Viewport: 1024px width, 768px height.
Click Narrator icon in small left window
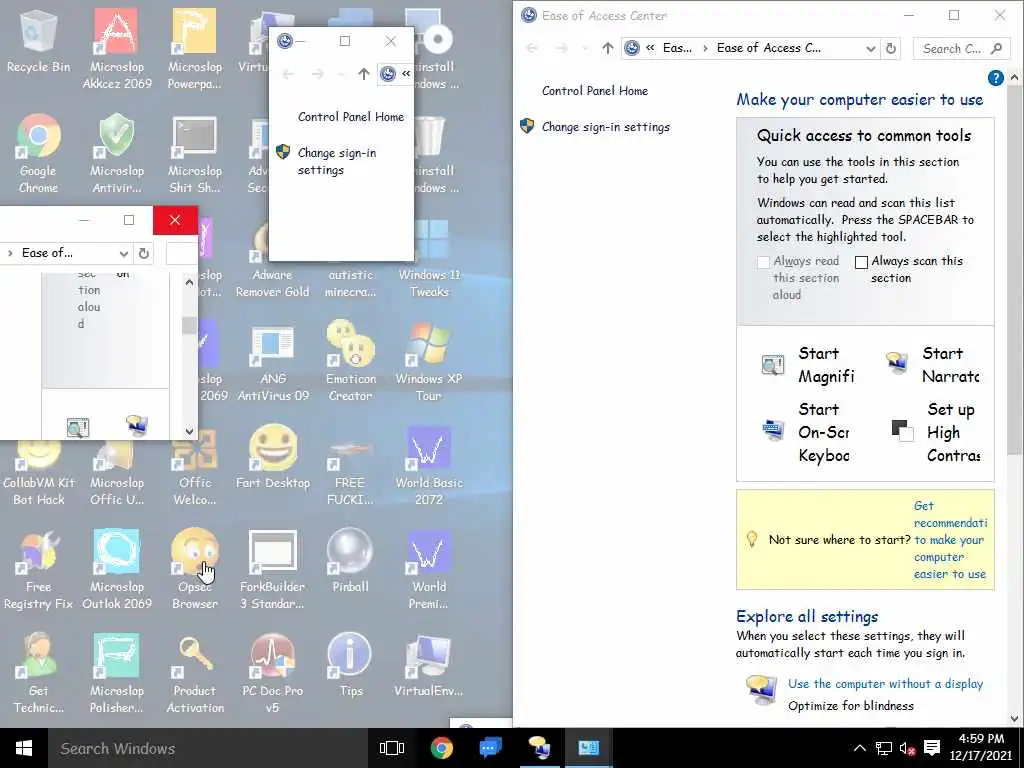[136, 425]
